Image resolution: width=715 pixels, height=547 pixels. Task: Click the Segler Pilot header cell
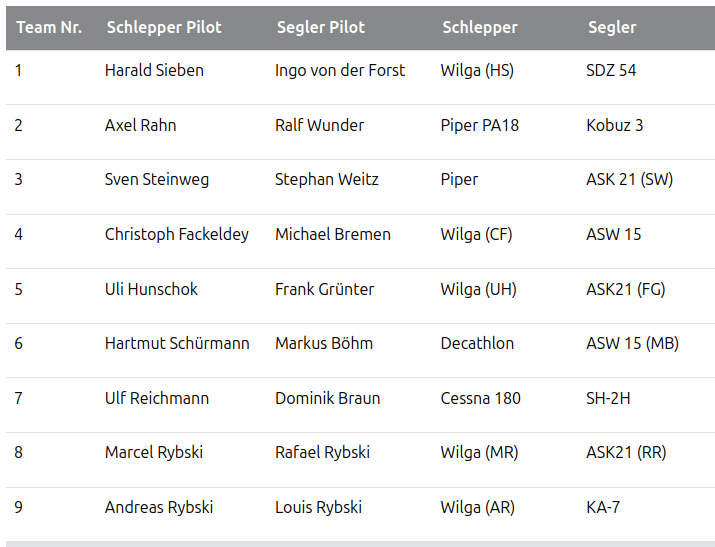321,27
